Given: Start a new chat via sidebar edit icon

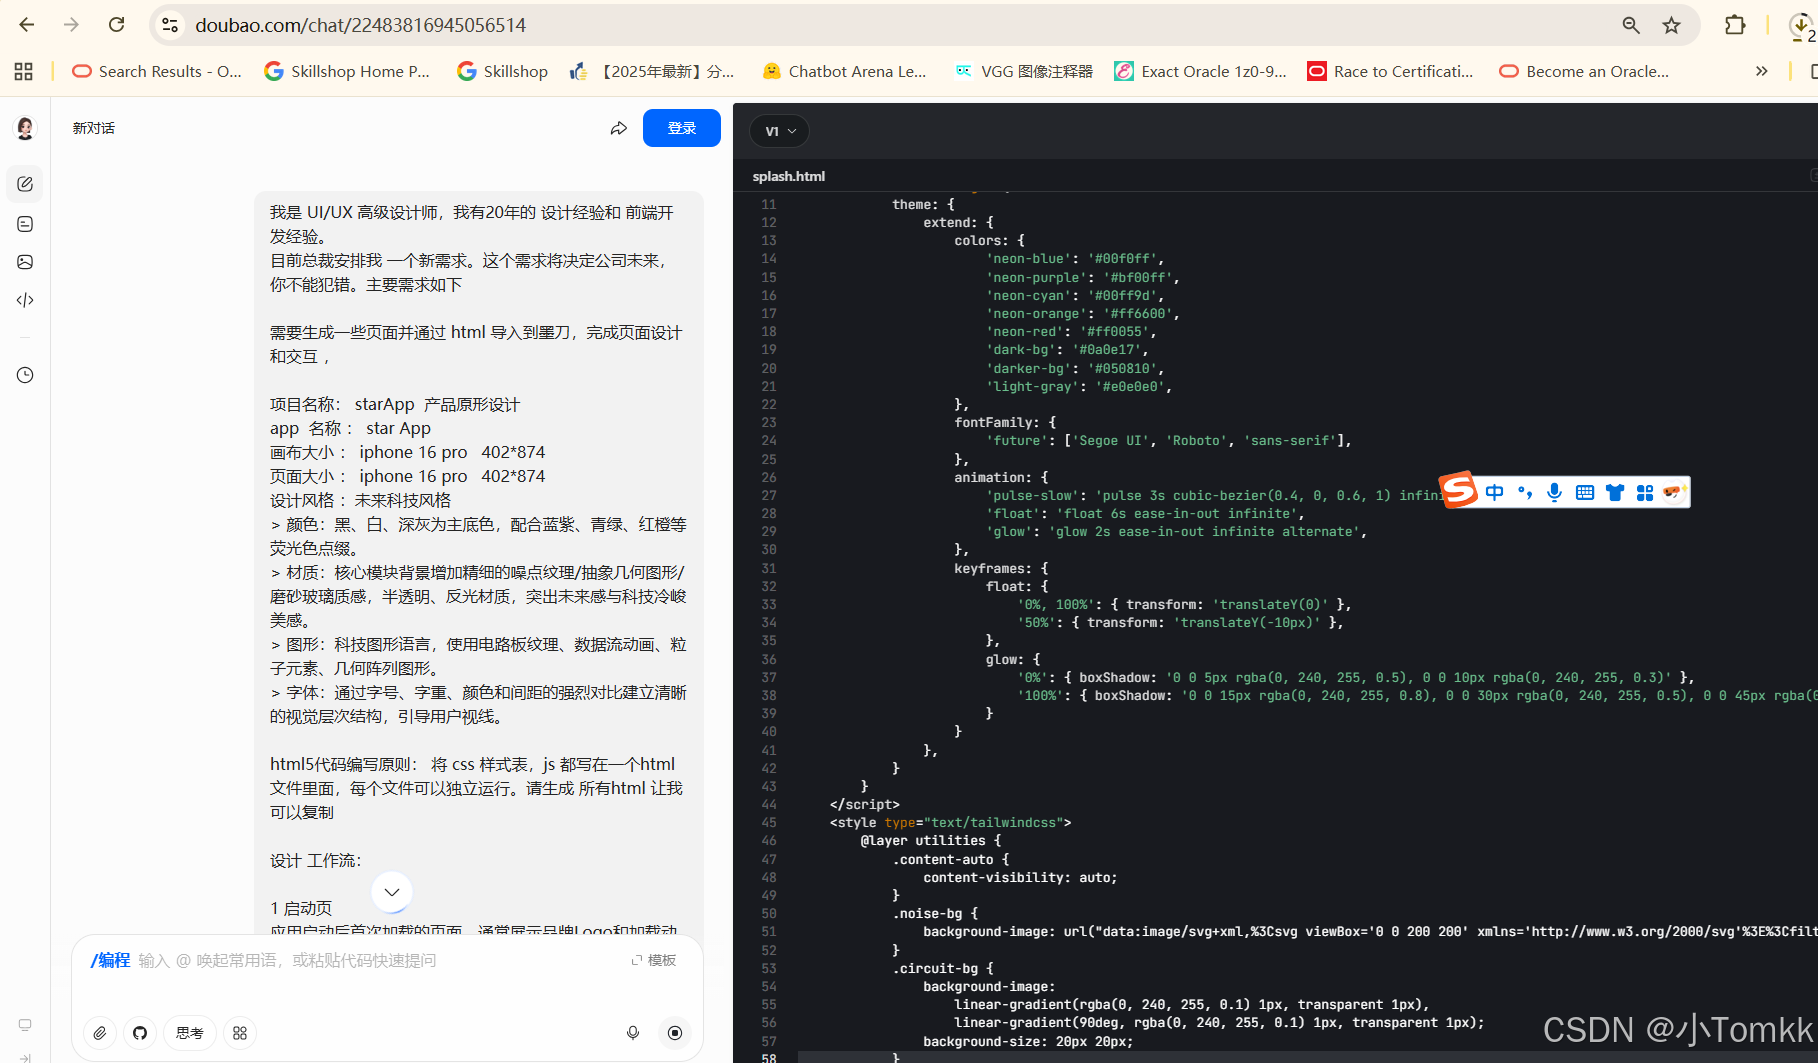Looking at the screenshot, I should [x=25, y=184].
